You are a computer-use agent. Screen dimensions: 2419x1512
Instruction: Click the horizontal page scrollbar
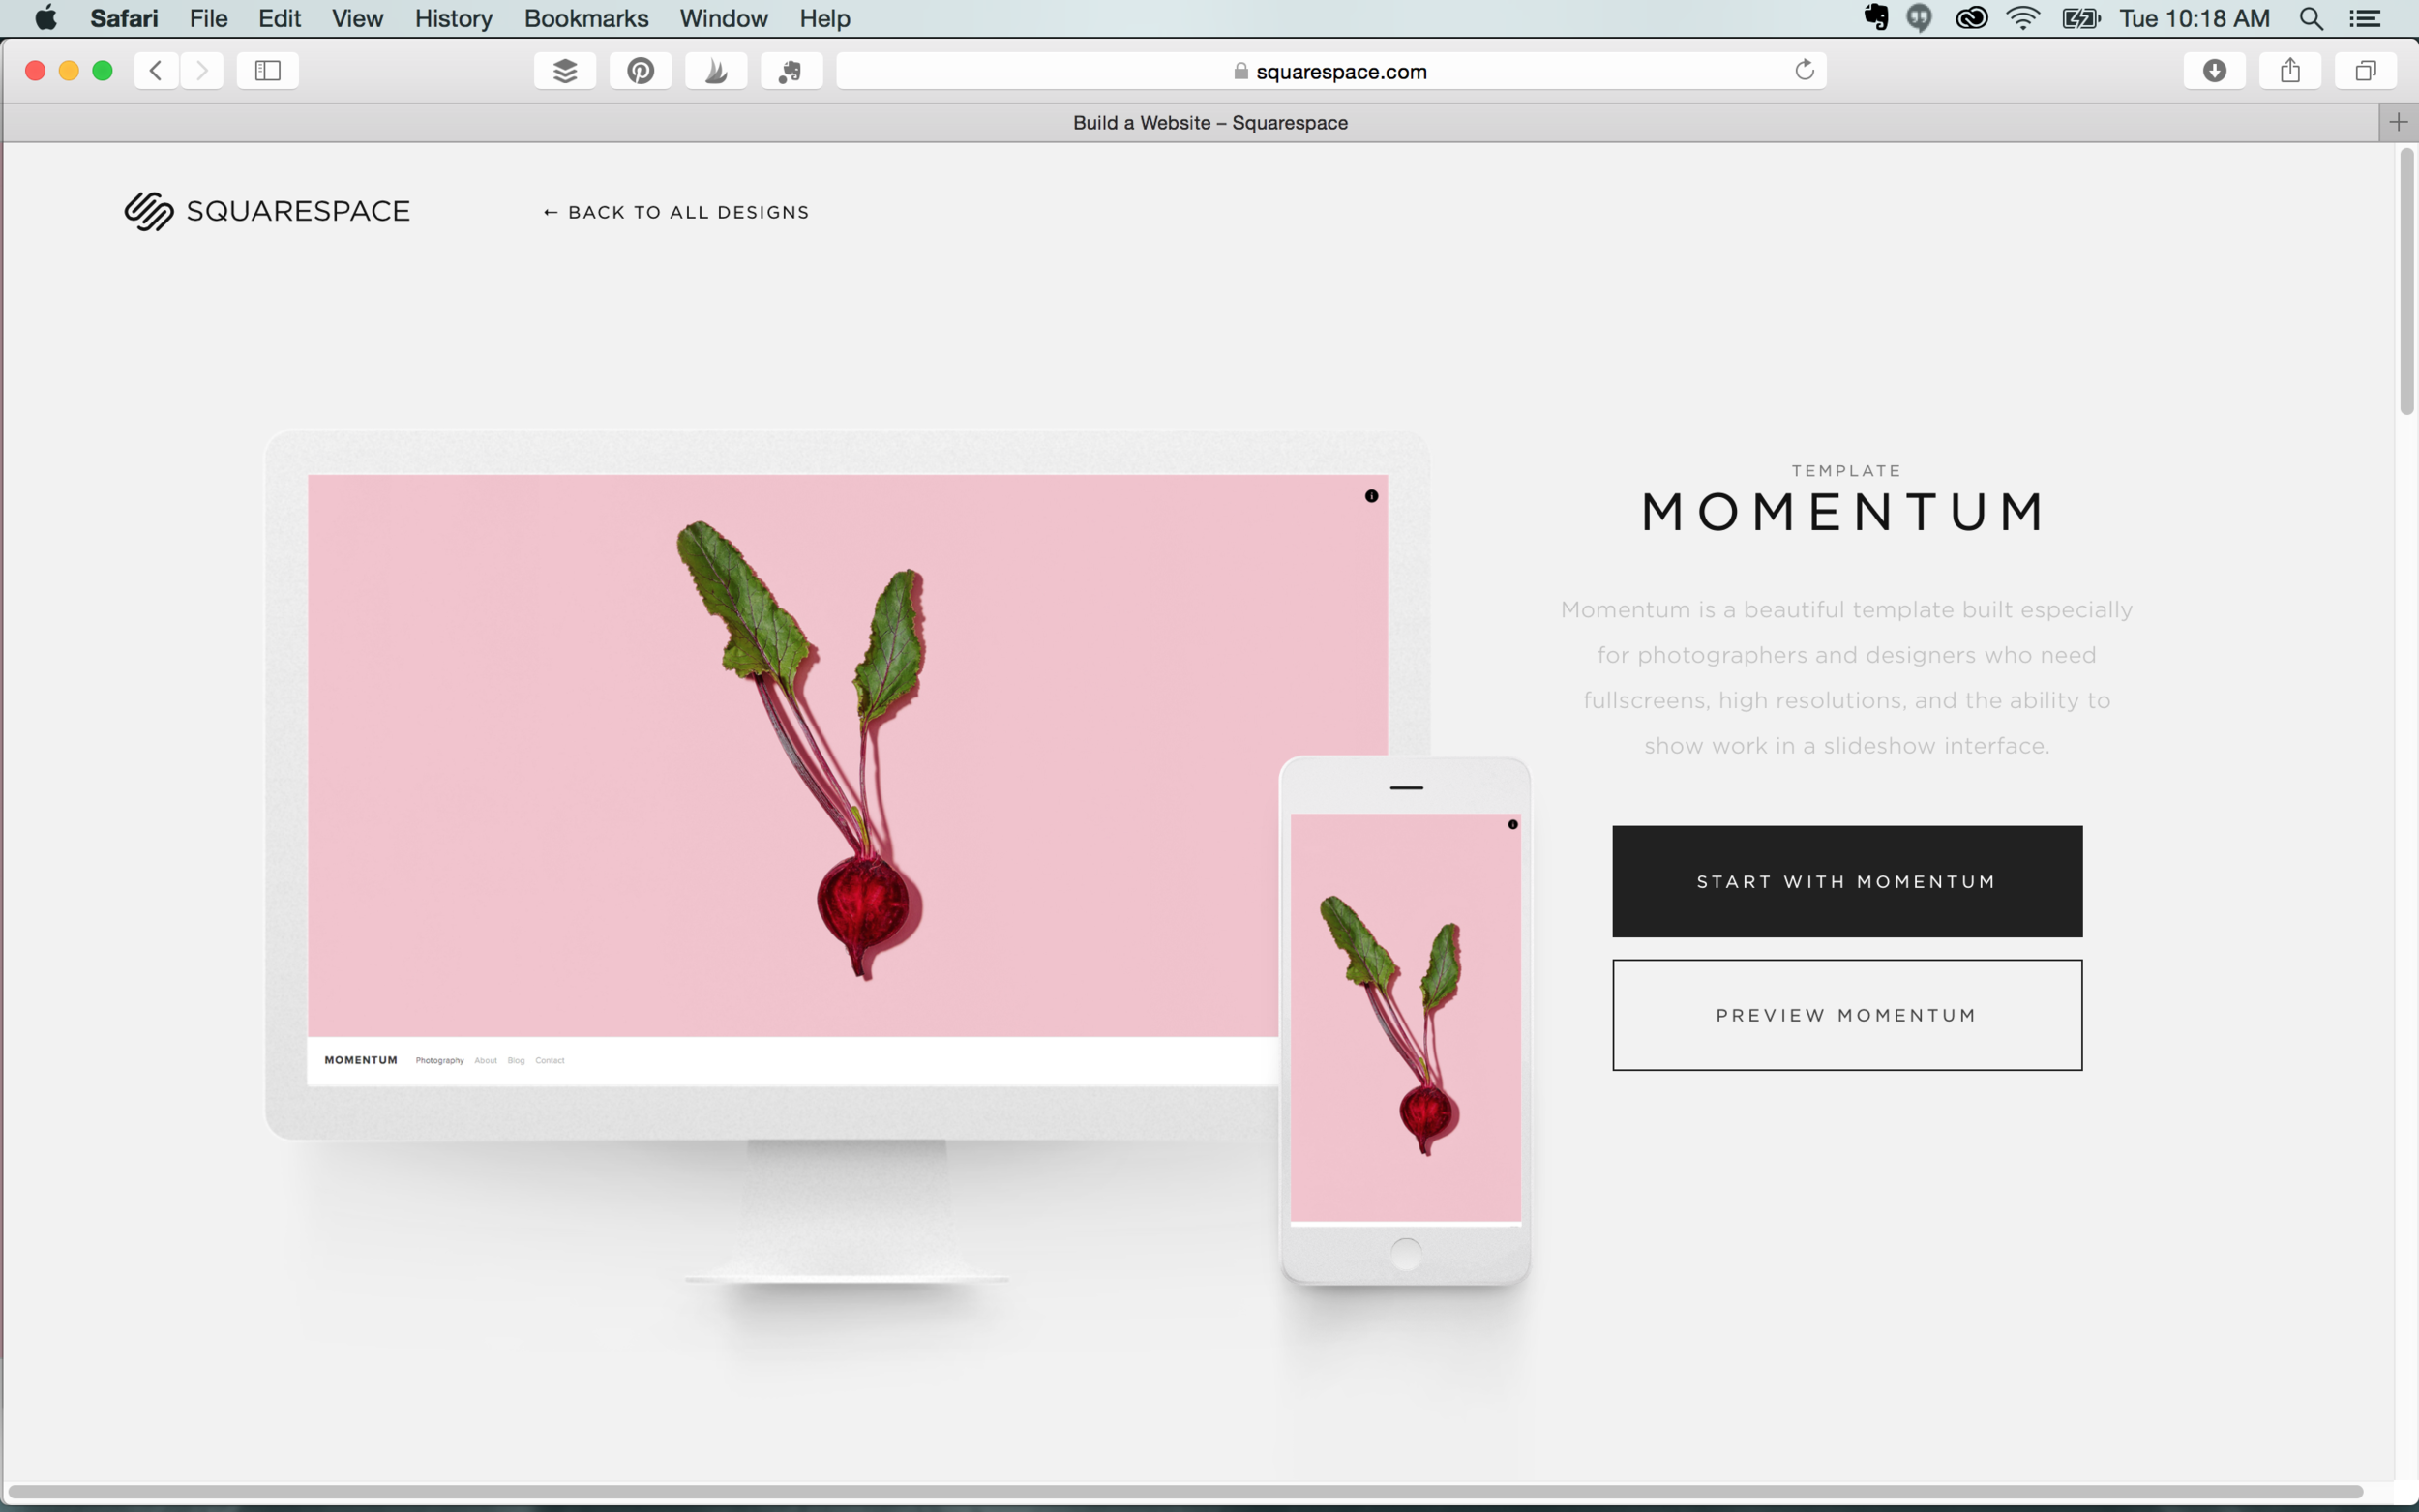(x=1185, y=1491)
